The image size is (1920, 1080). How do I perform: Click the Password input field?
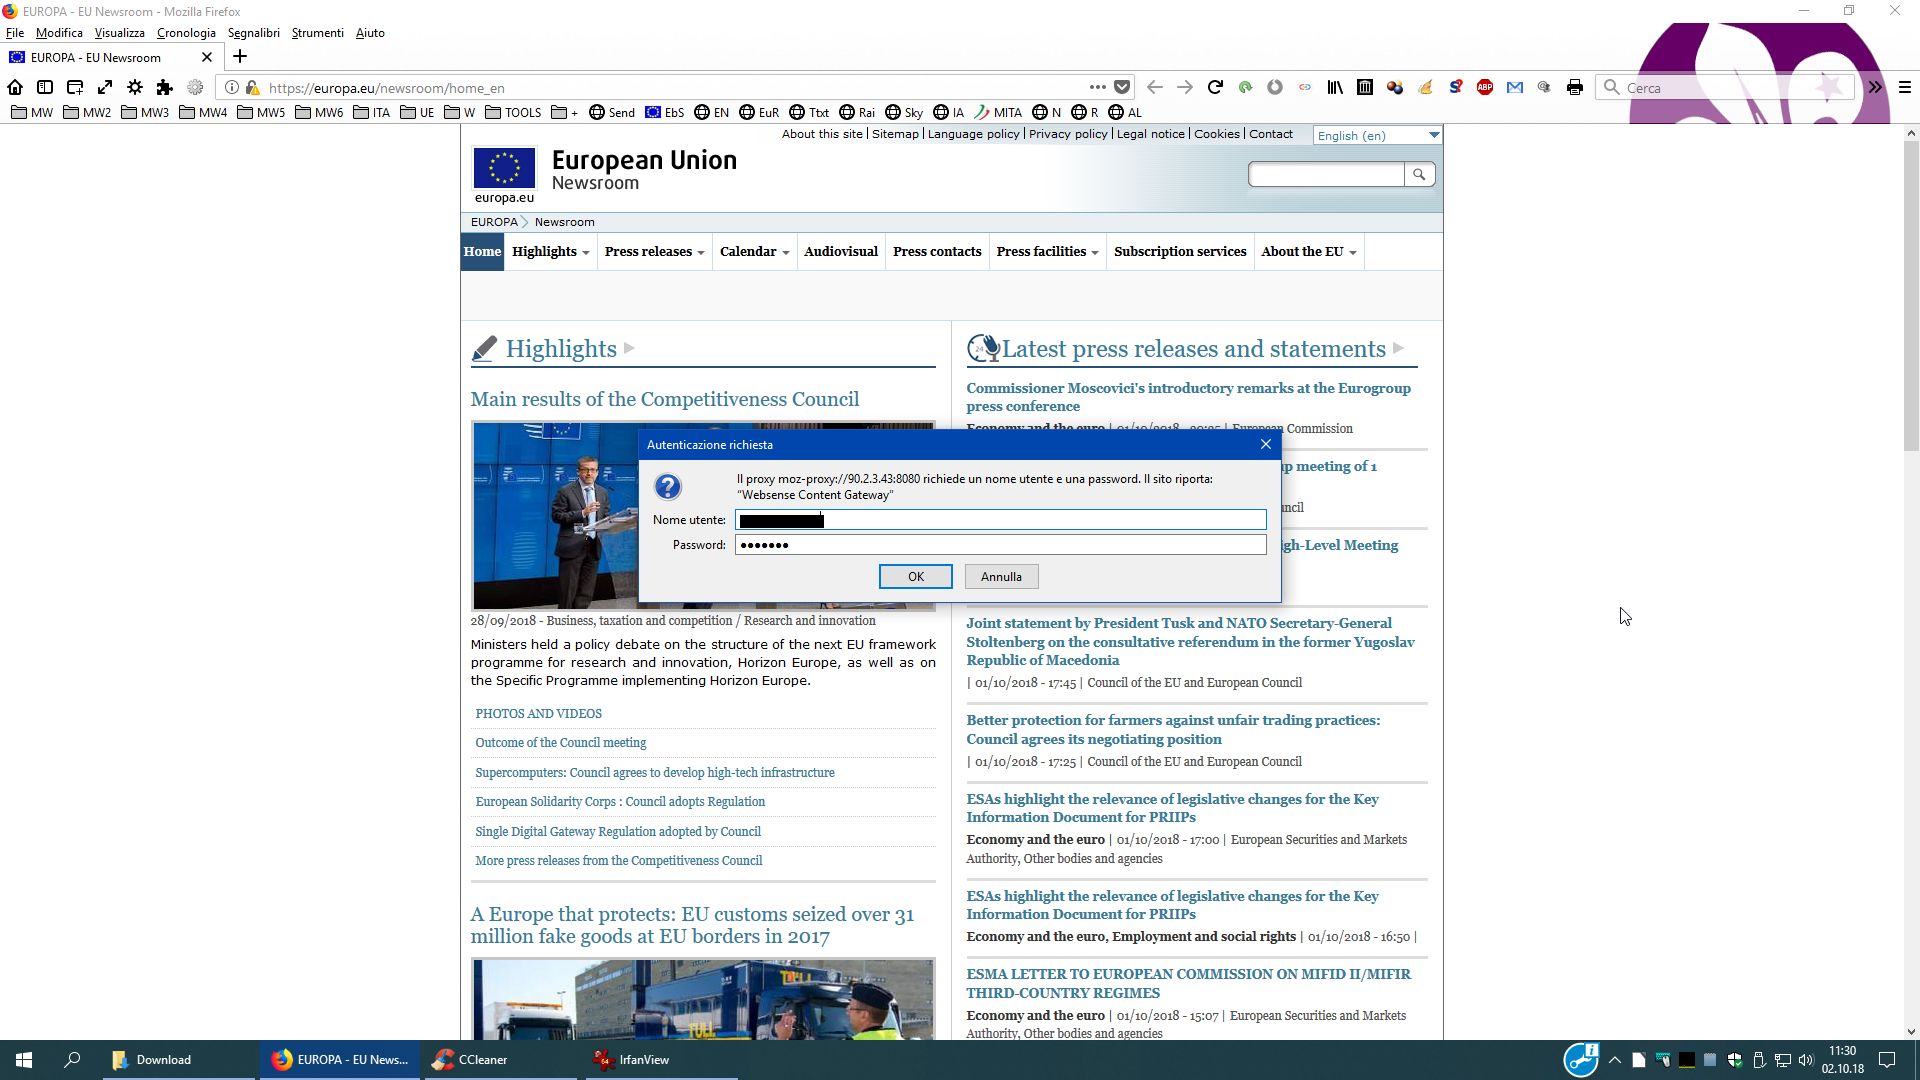[1000, 545]
